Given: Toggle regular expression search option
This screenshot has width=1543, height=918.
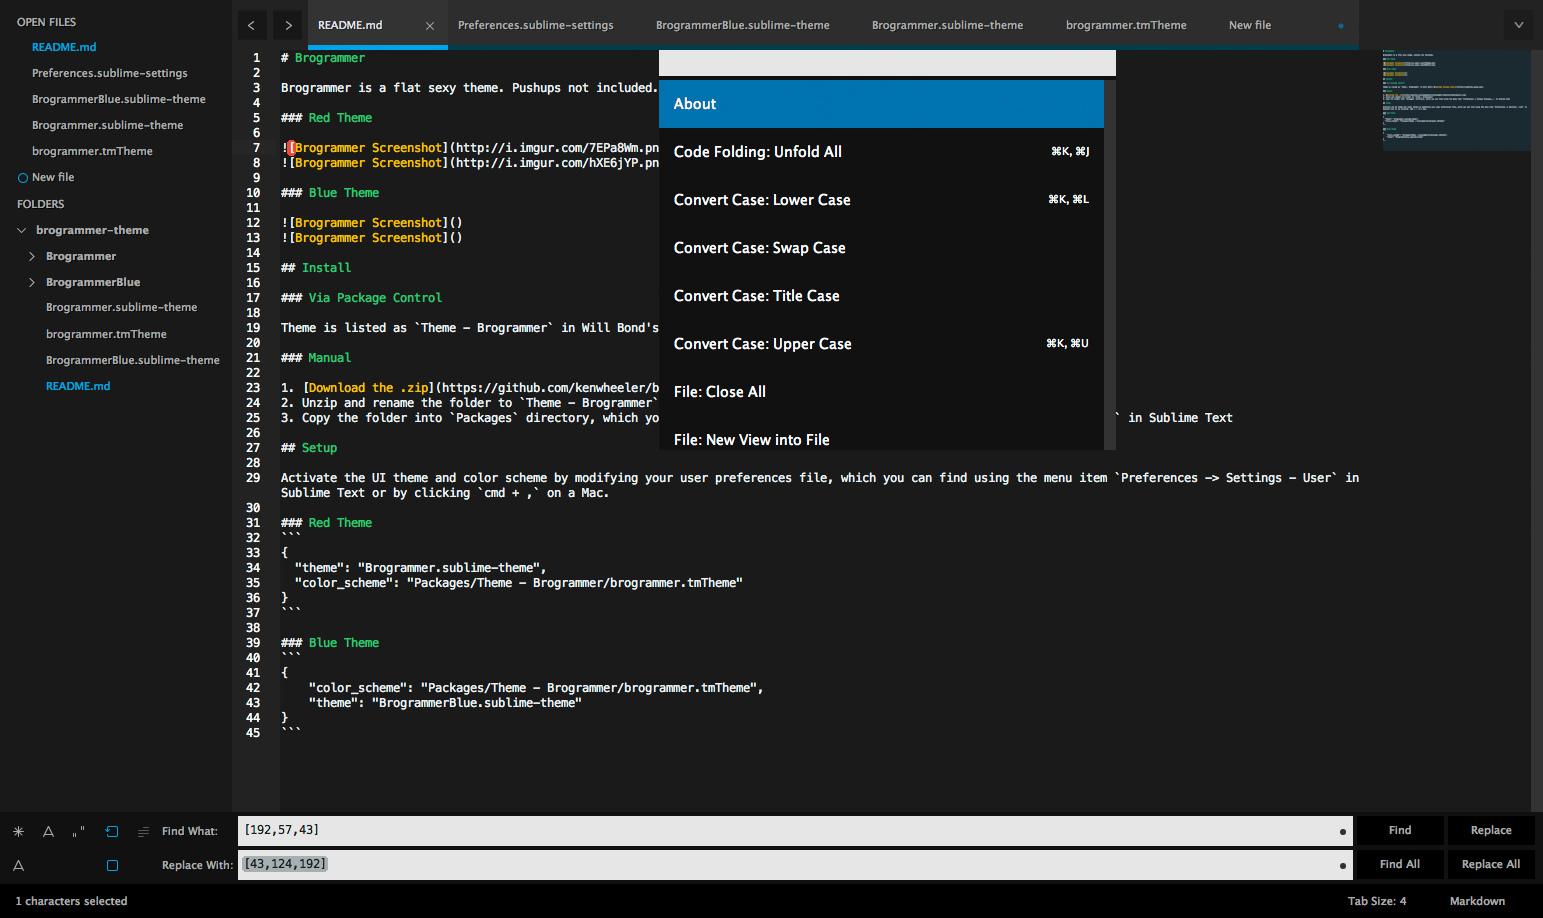Looking at the screenshot, I should click(18, 831).
